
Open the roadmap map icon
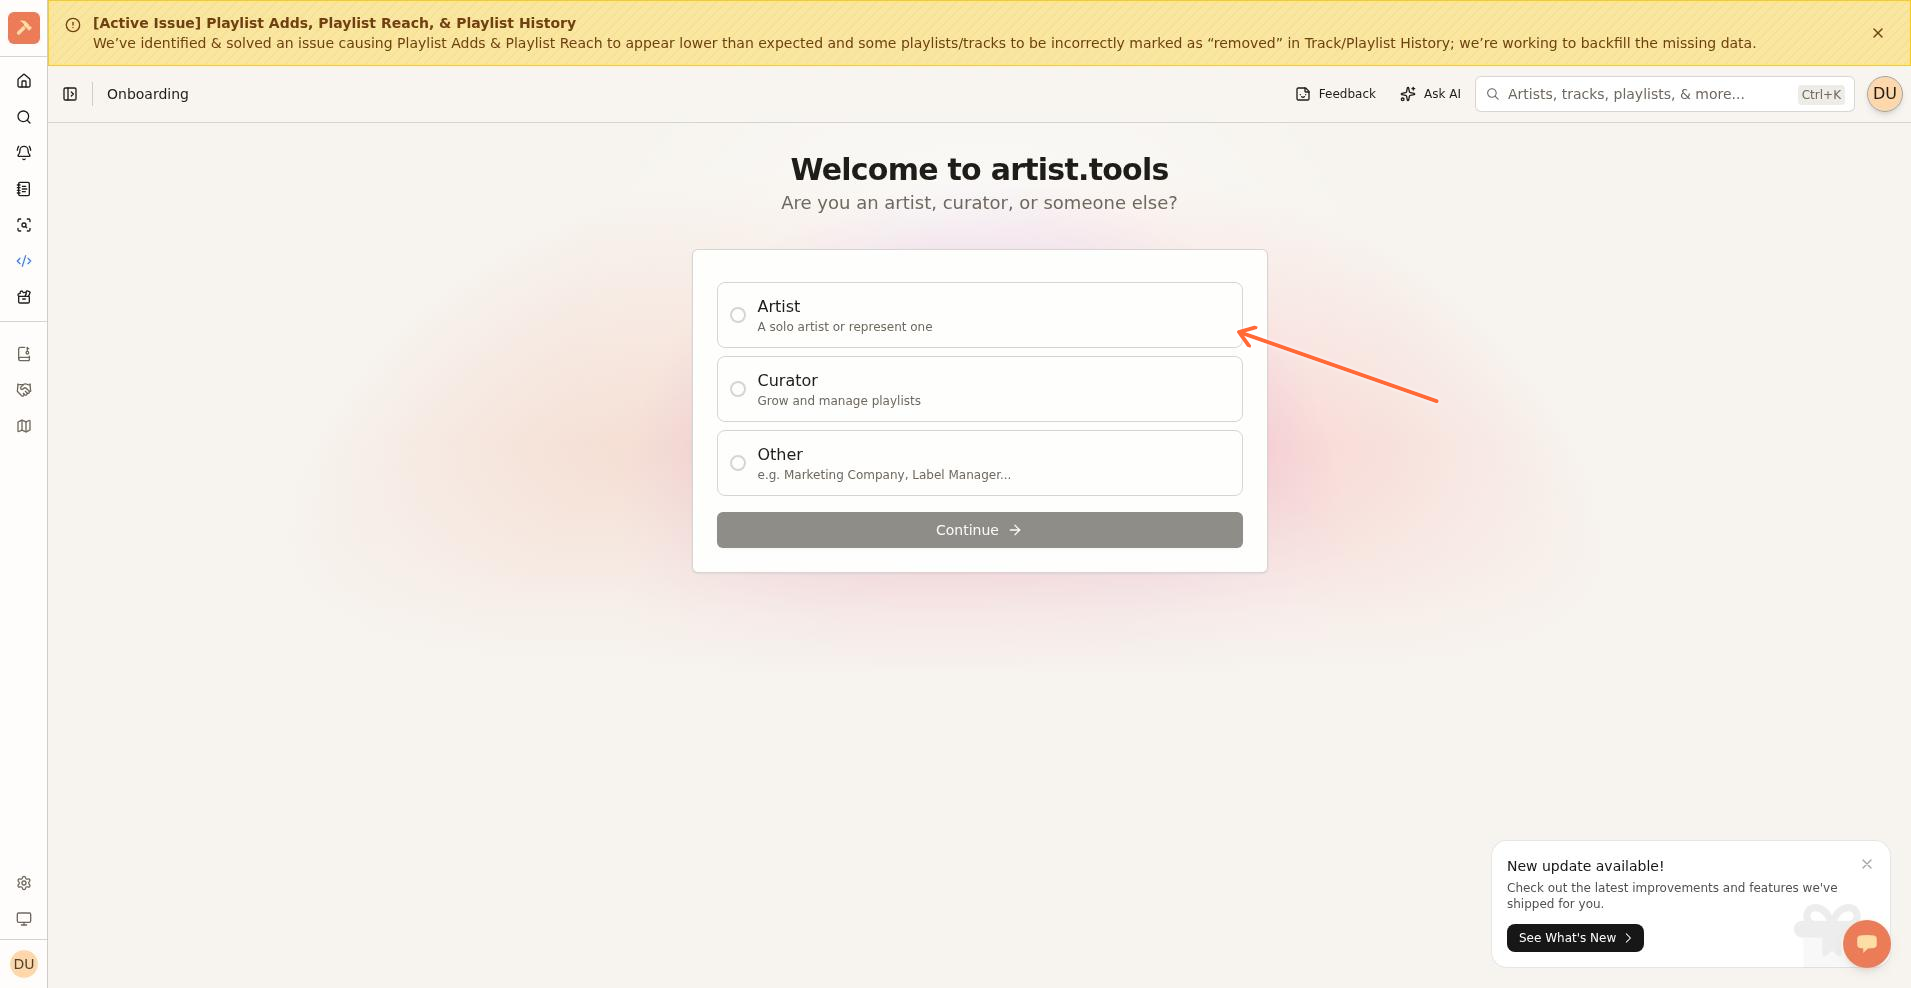[24, 426]
